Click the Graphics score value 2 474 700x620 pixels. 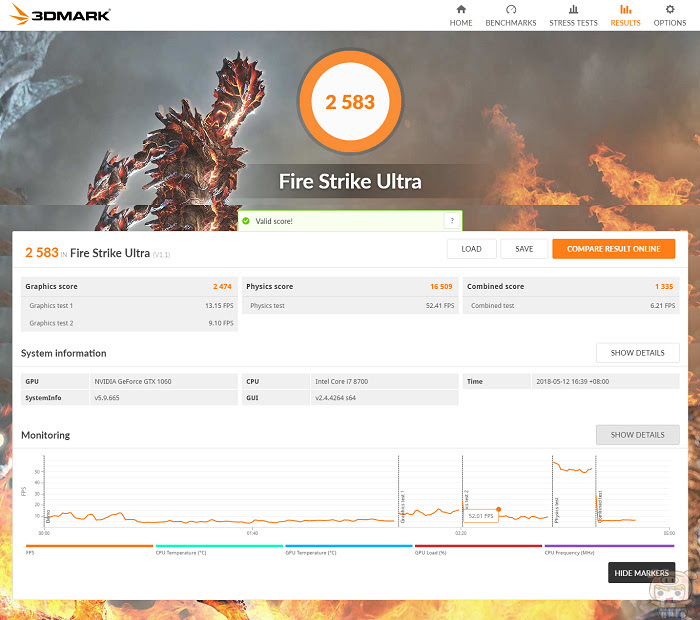pos(222,286)
